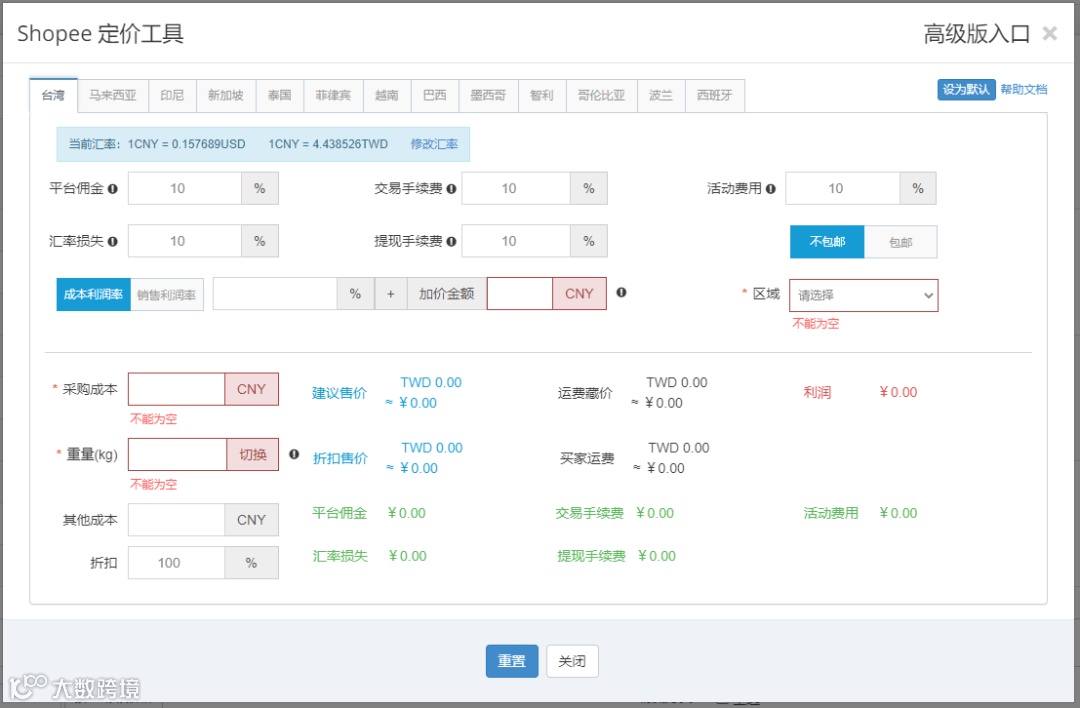Click the 设为默认 button
This screenshot has height=708, width=1080.
coord(966,90)
